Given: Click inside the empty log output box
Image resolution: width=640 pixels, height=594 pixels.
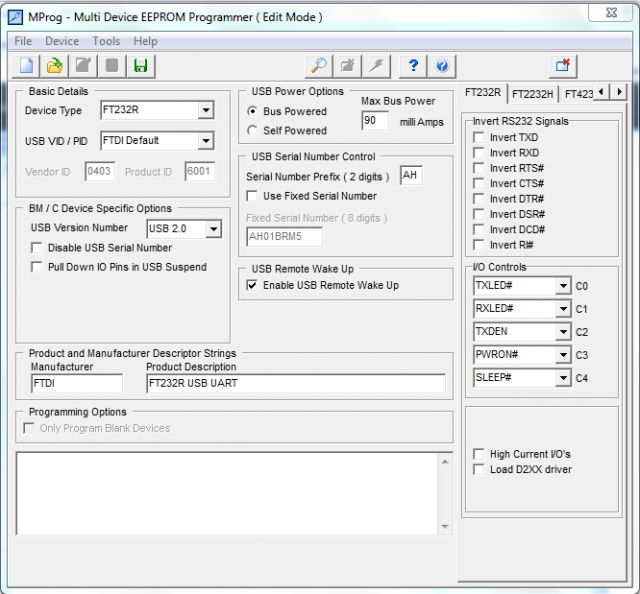Looking at the screenshot, I should pos(227,493).
